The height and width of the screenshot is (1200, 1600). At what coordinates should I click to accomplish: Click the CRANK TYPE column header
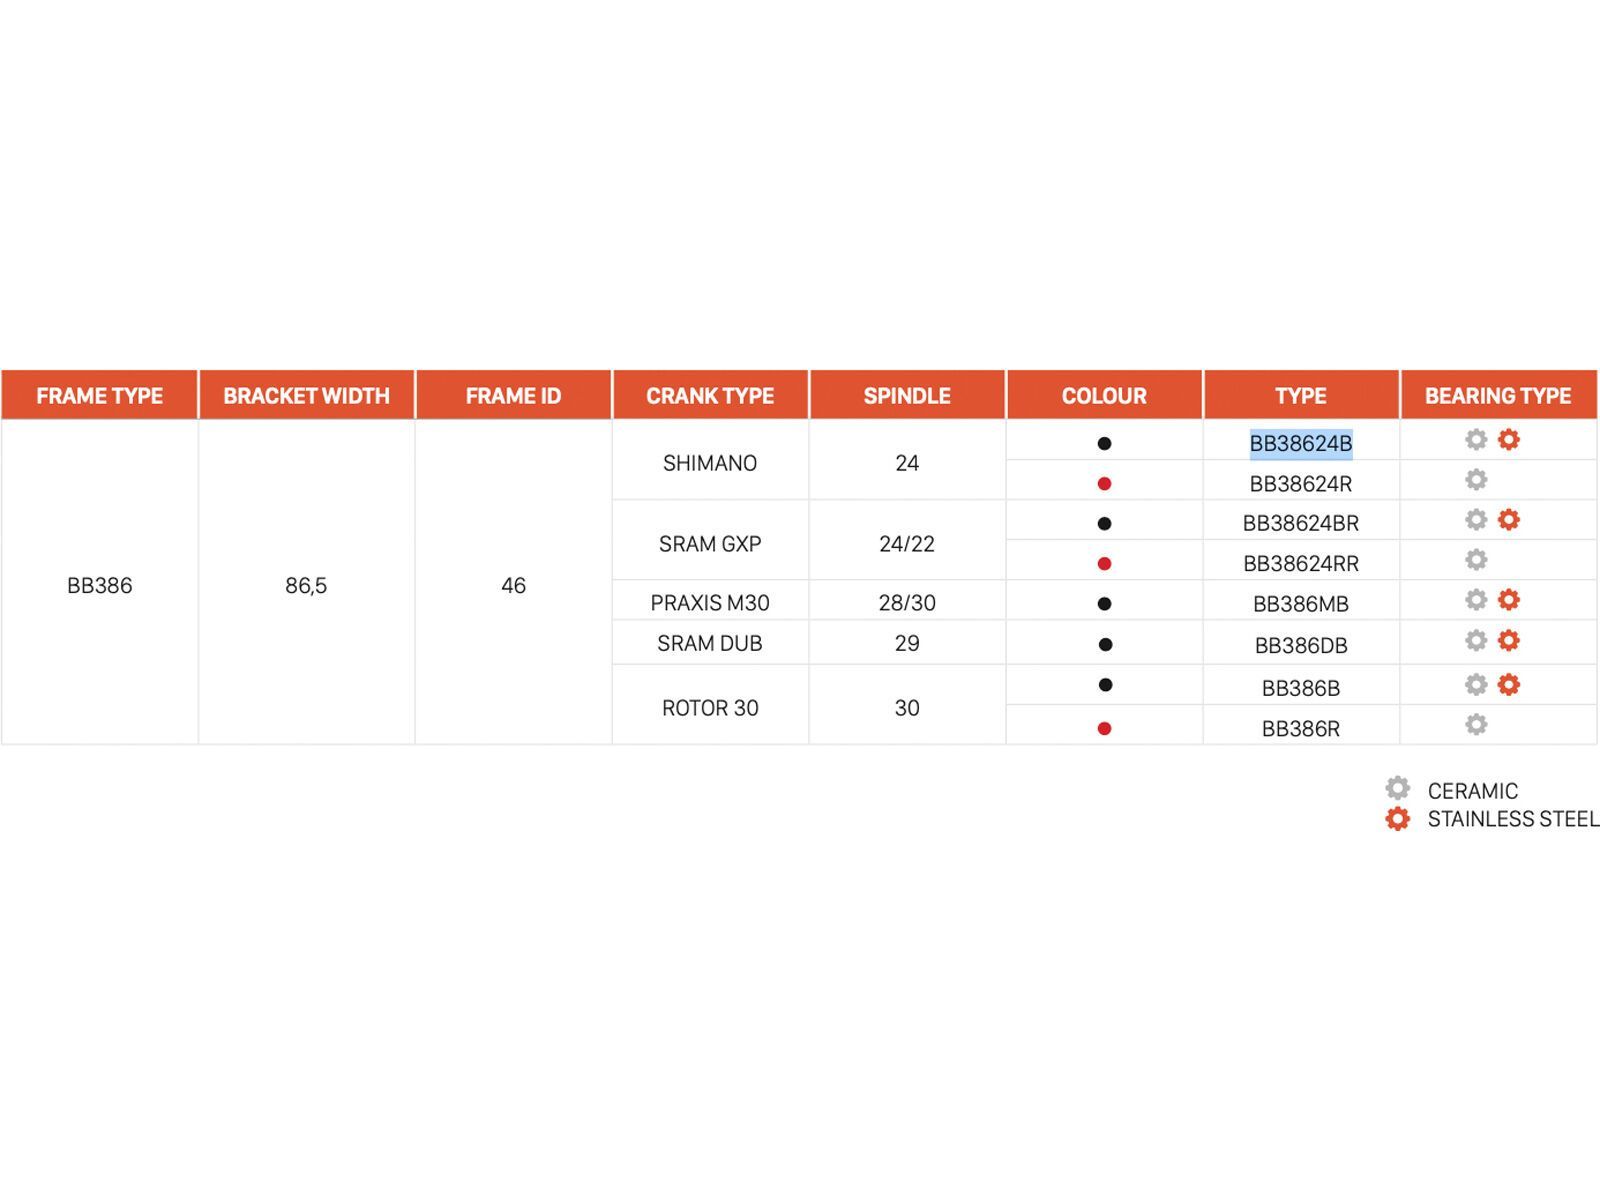pyautogui.click(x=710, y=396)
